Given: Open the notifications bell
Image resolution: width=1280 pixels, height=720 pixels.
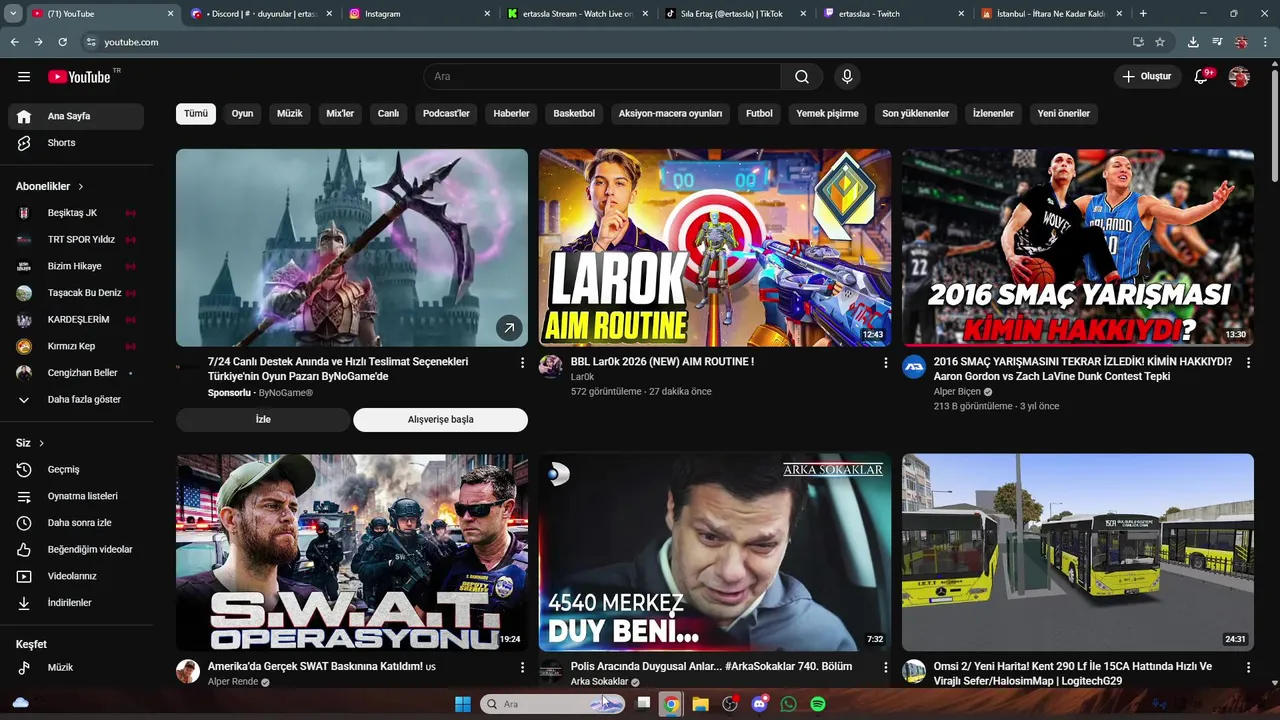Looking at the screenshot, I should point(1202,77).
